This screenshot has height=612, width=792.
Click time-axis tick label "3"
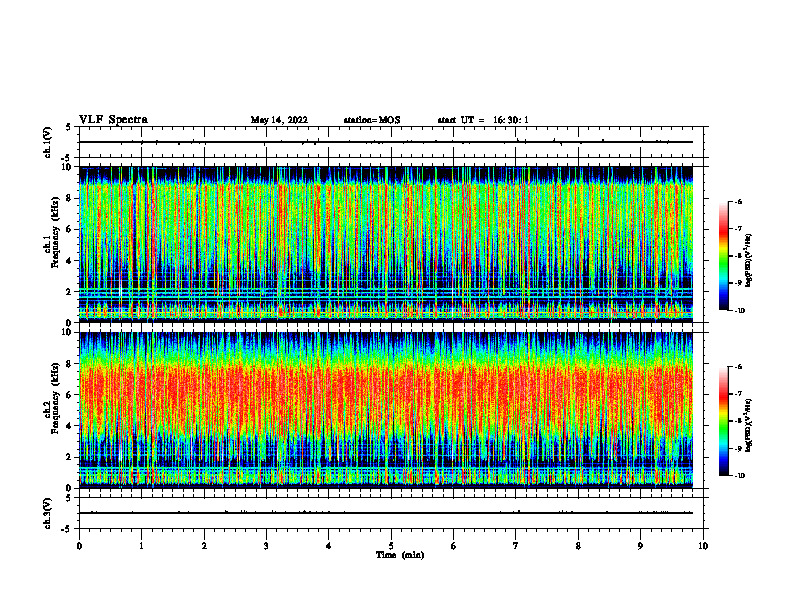(266, 546)
